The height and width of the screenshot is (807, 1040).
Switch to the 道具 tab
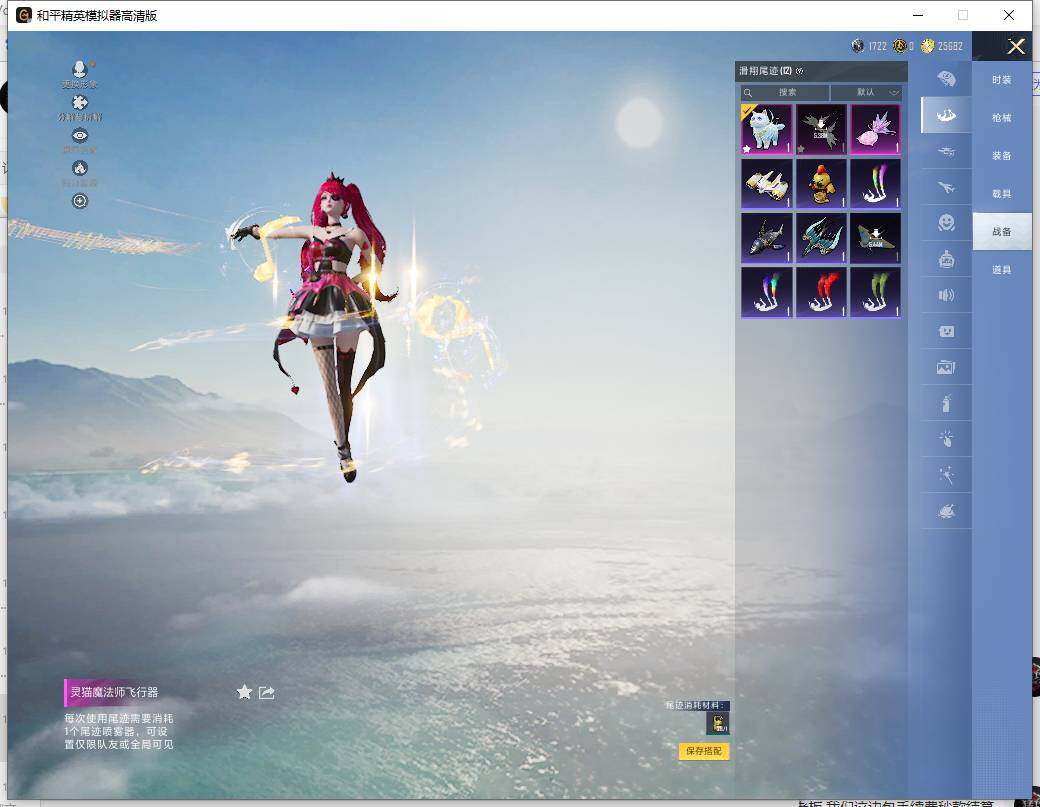tap(1002, 270)
